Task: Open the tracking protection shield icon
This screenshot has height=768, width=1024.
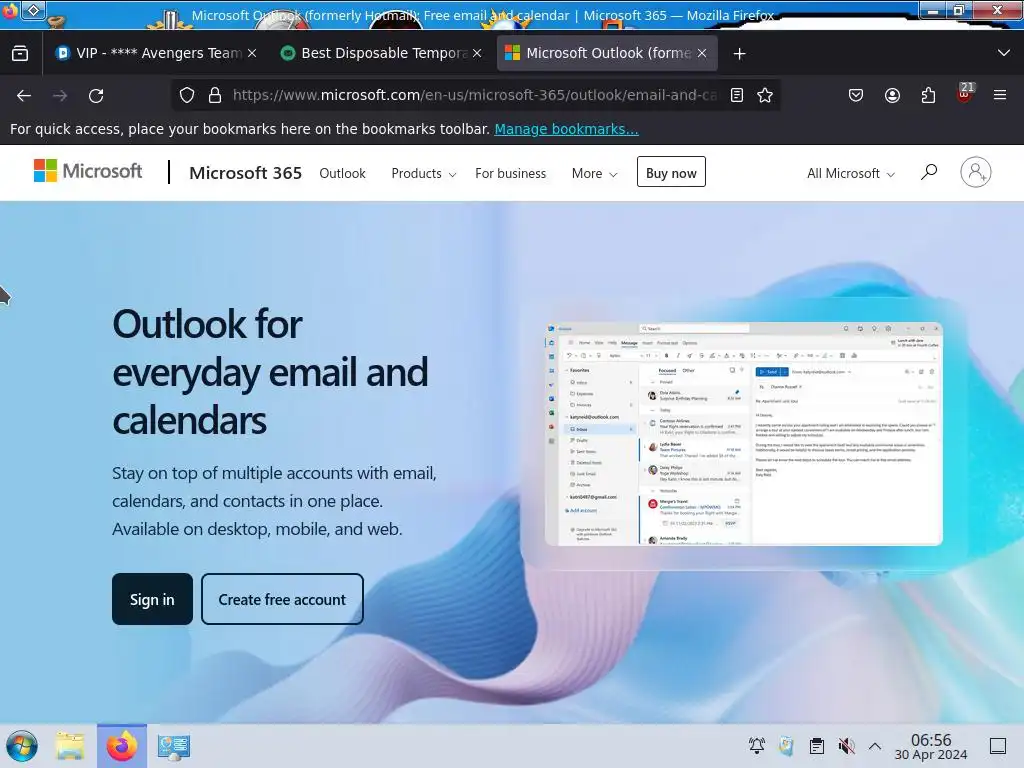Action: point(187,95)
